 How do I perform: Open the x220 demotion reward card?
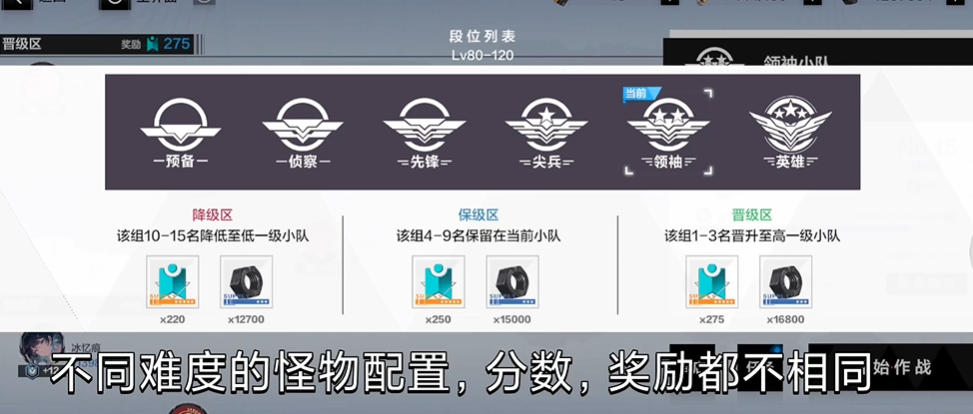coord(172,282)
